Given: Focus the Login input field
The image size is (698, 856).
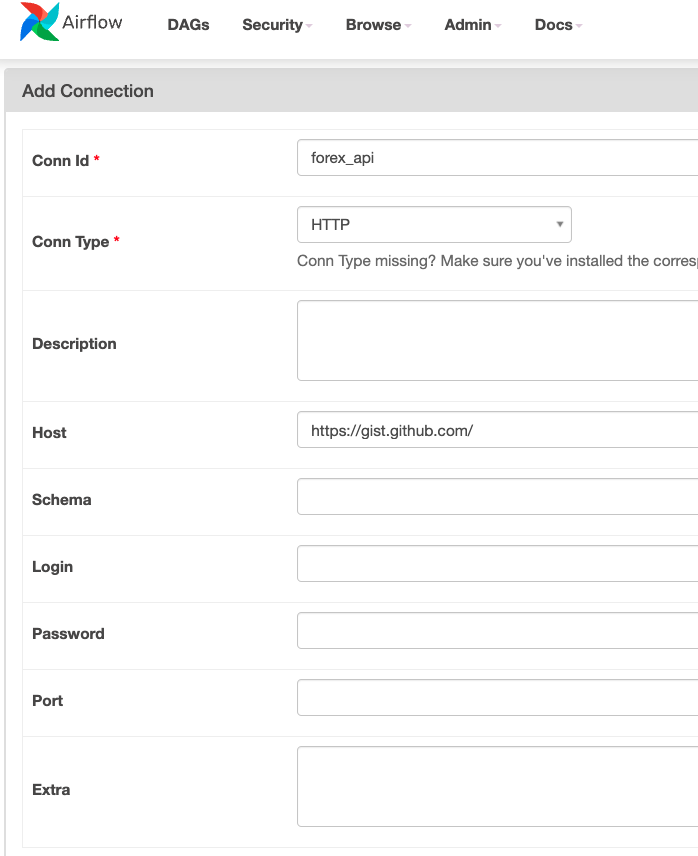Looking at the screenshot, I should (498, 563).
